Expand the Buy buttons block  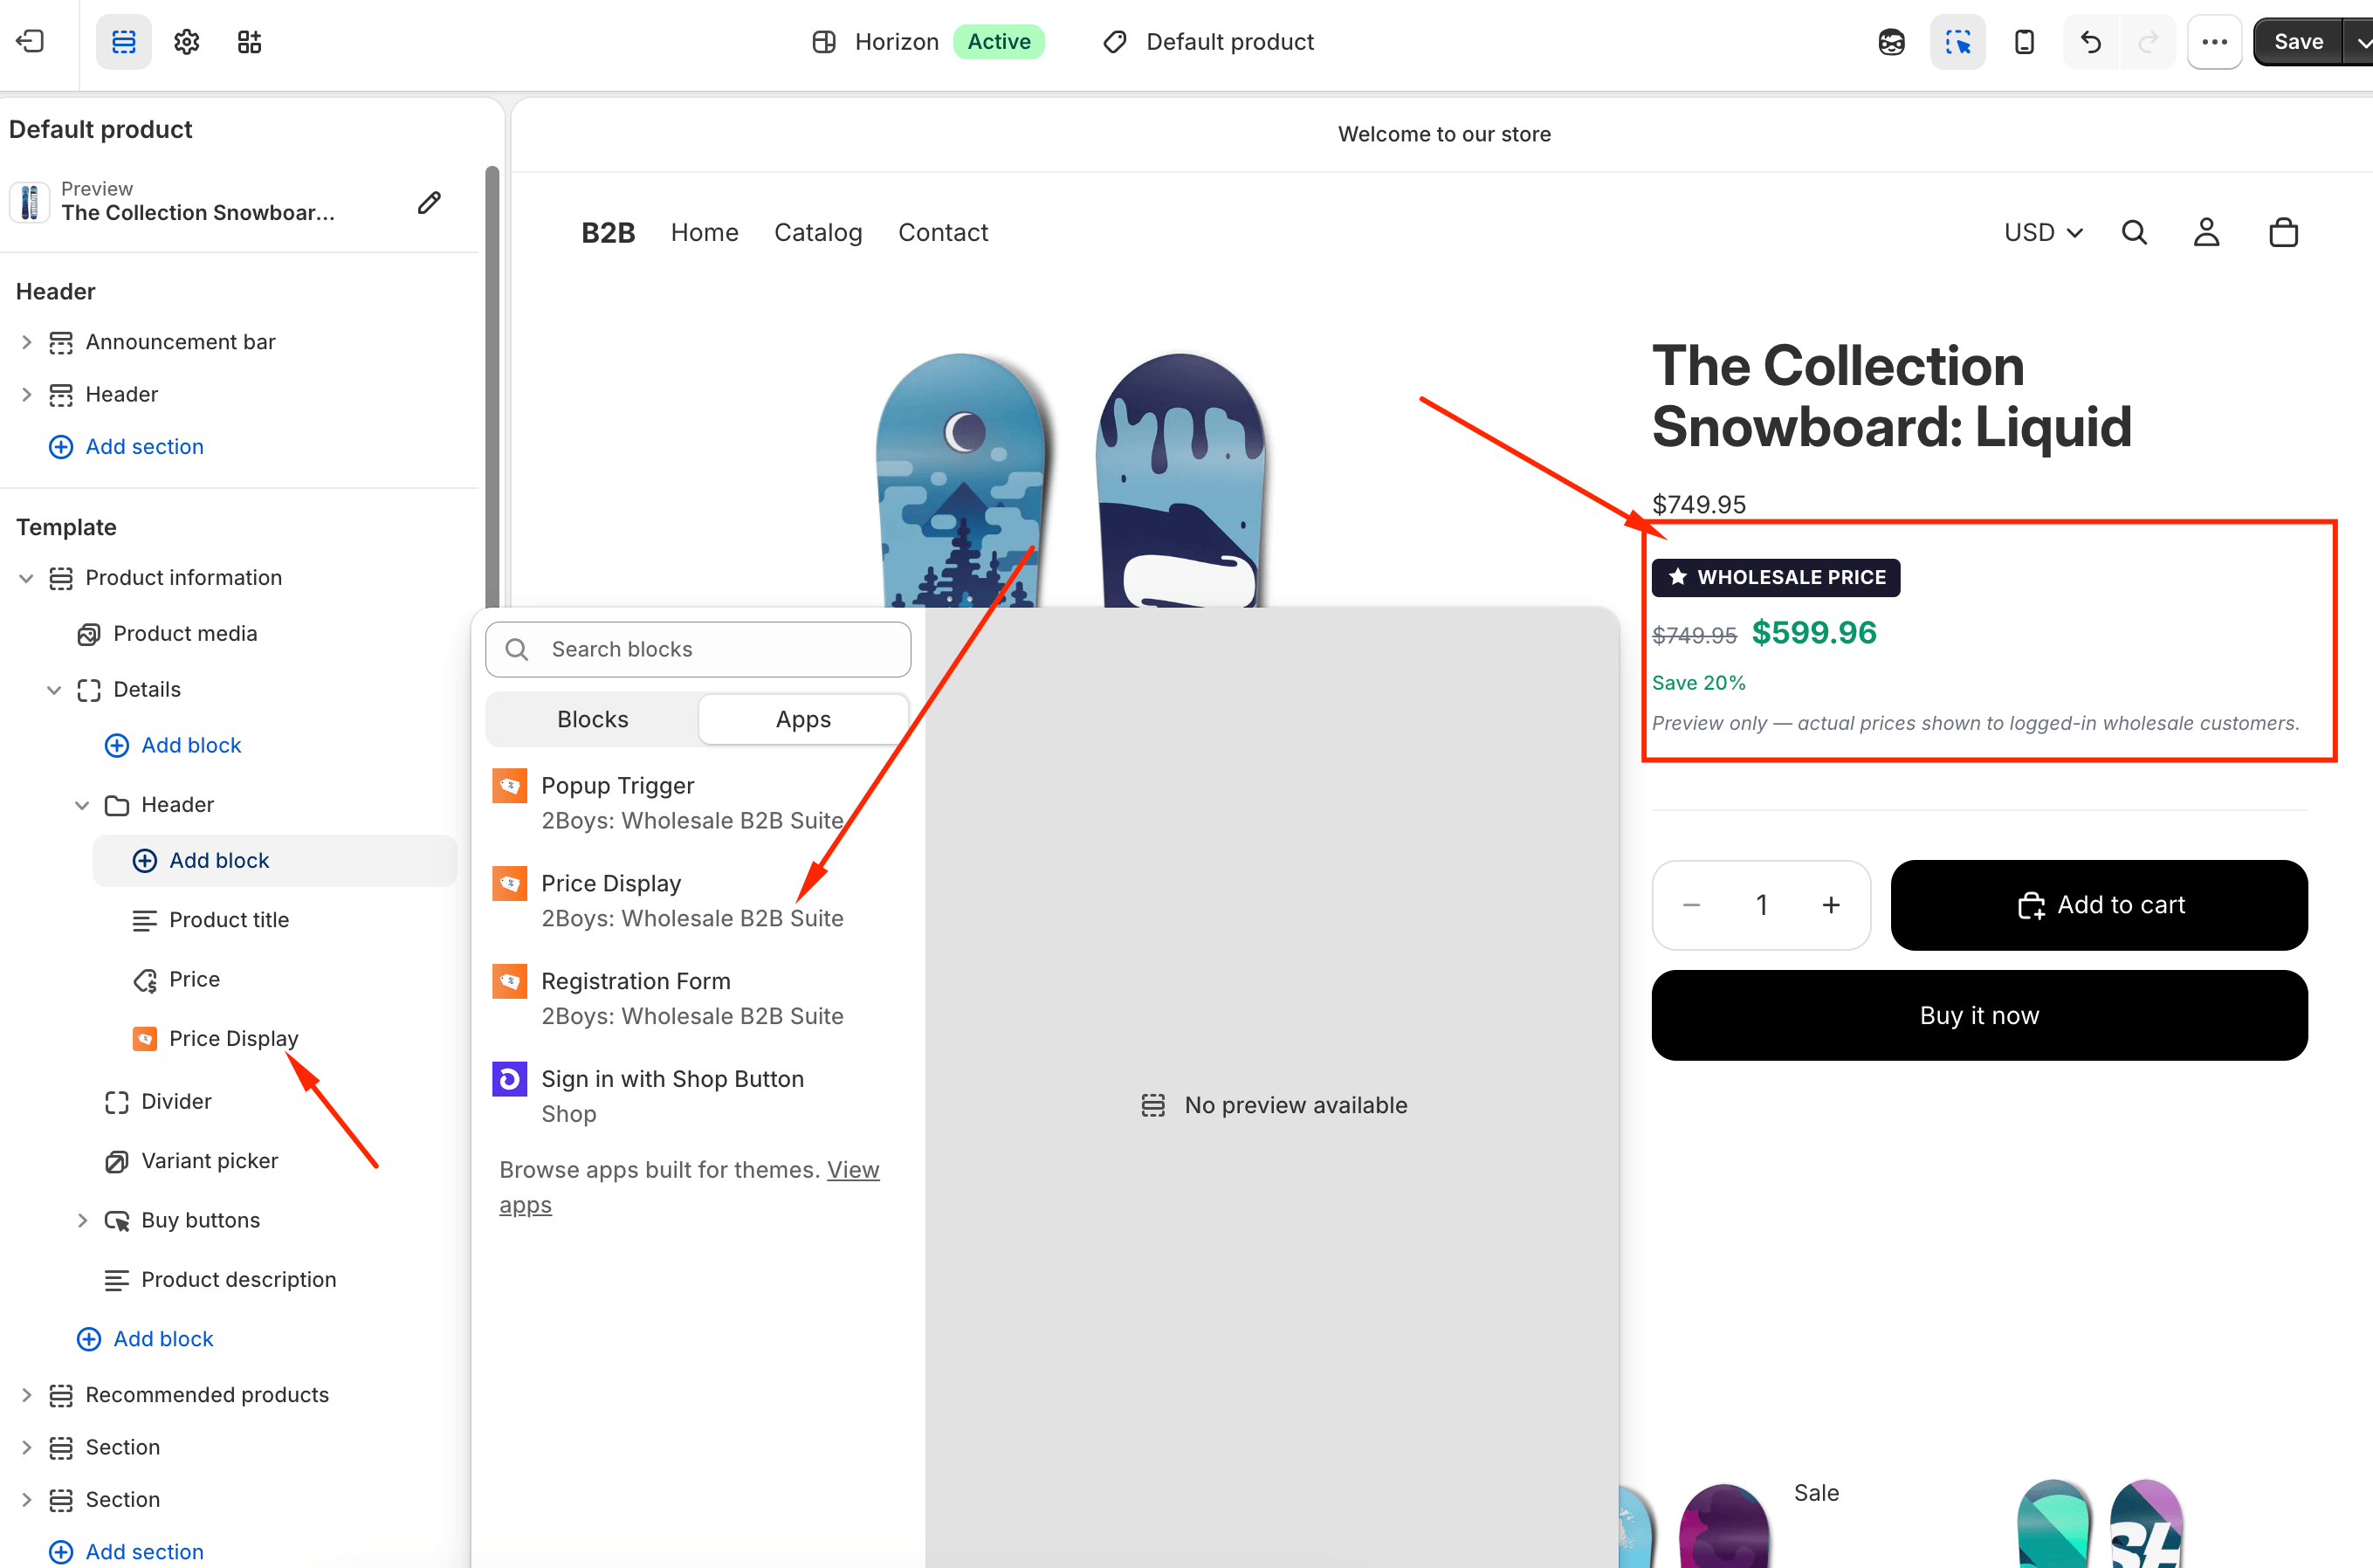coord(83,1220)
